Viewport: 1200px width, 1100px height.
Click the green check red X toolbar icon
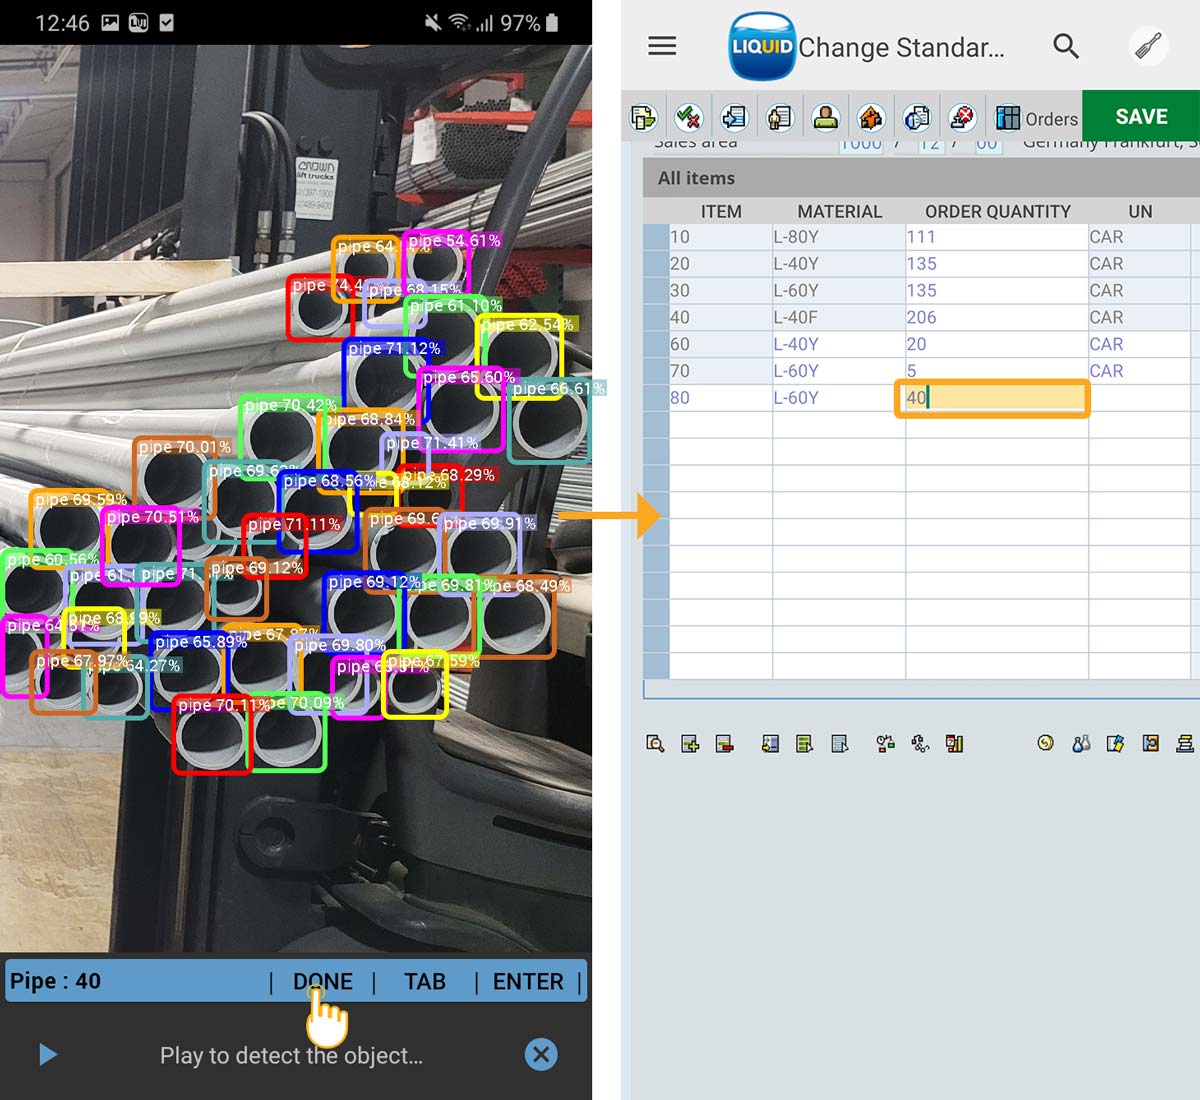[688, 118]
